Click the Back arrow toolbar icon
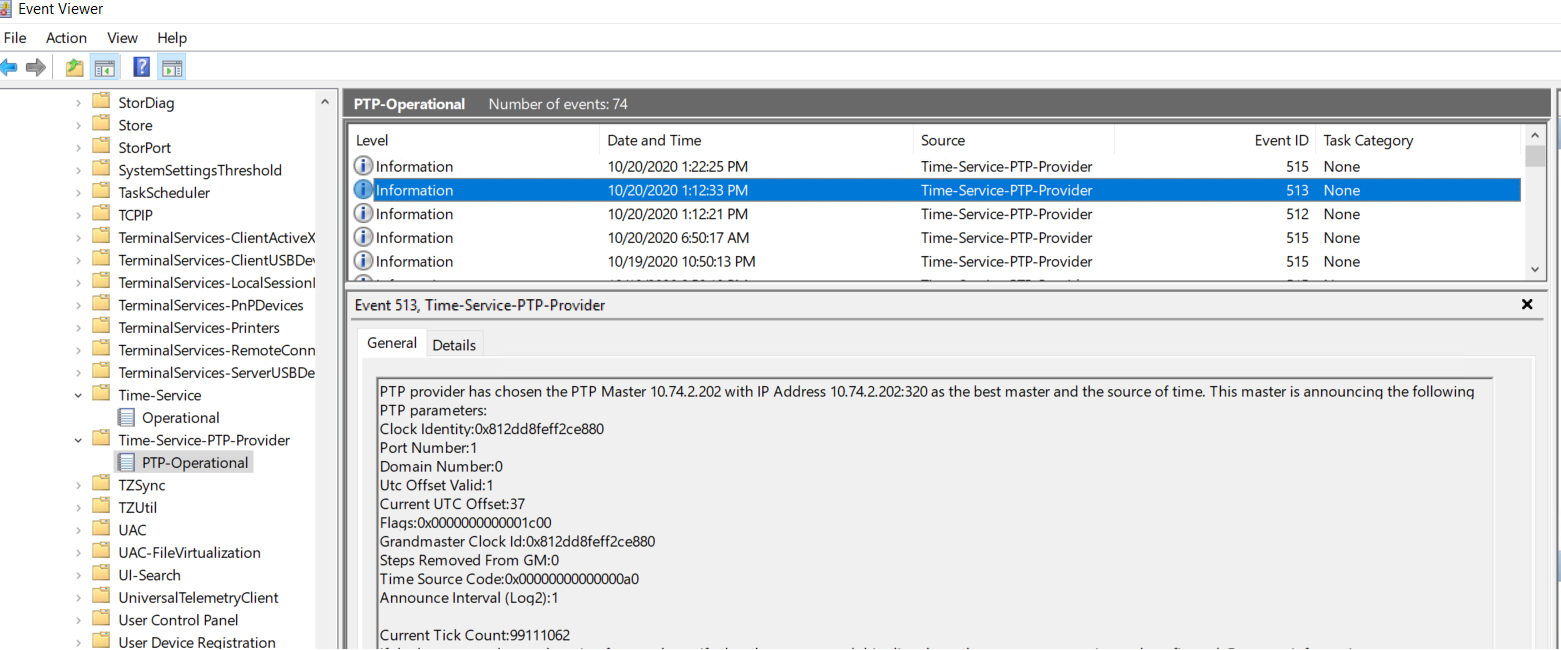 (9, 67)
